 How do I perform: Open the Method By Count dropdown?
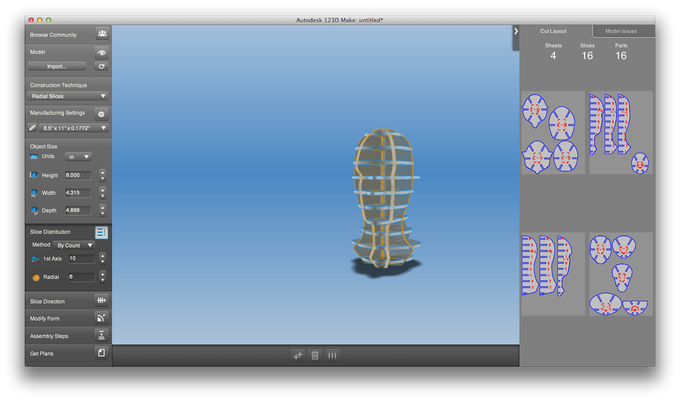pyautogui.click(x=74, y=245)
